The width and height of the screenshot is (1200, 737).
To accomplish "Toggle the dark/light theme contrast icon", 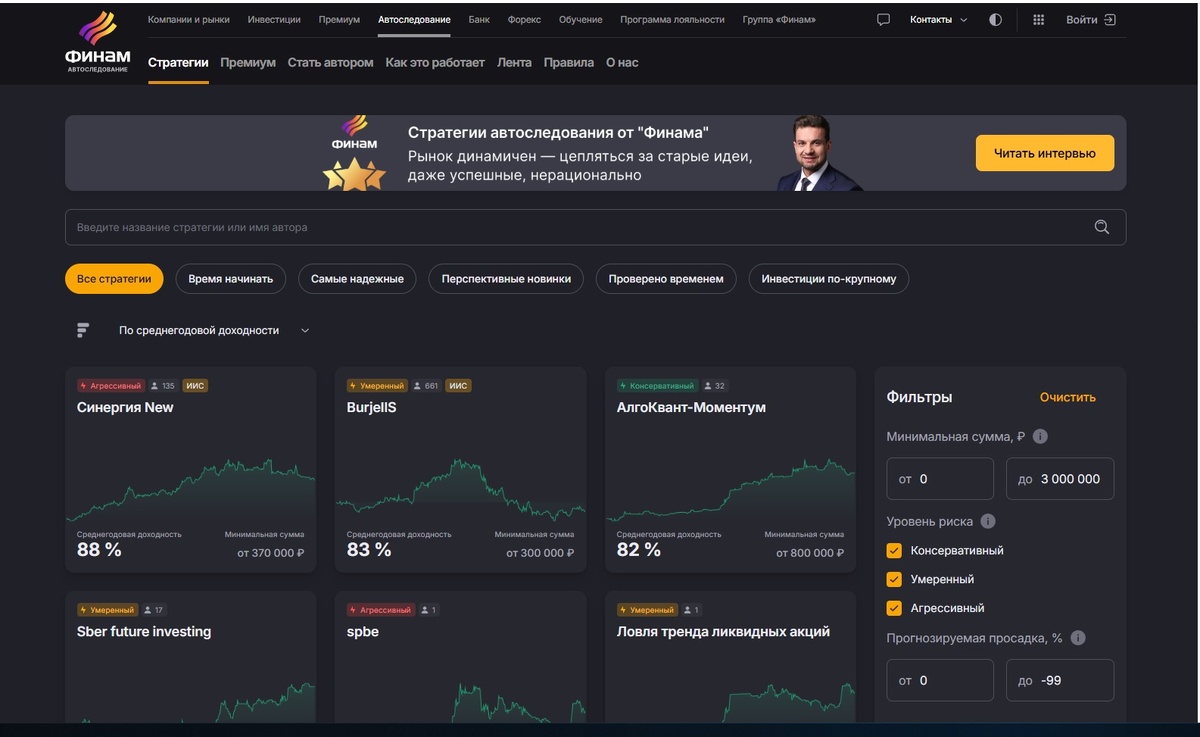I will (995, 20).
